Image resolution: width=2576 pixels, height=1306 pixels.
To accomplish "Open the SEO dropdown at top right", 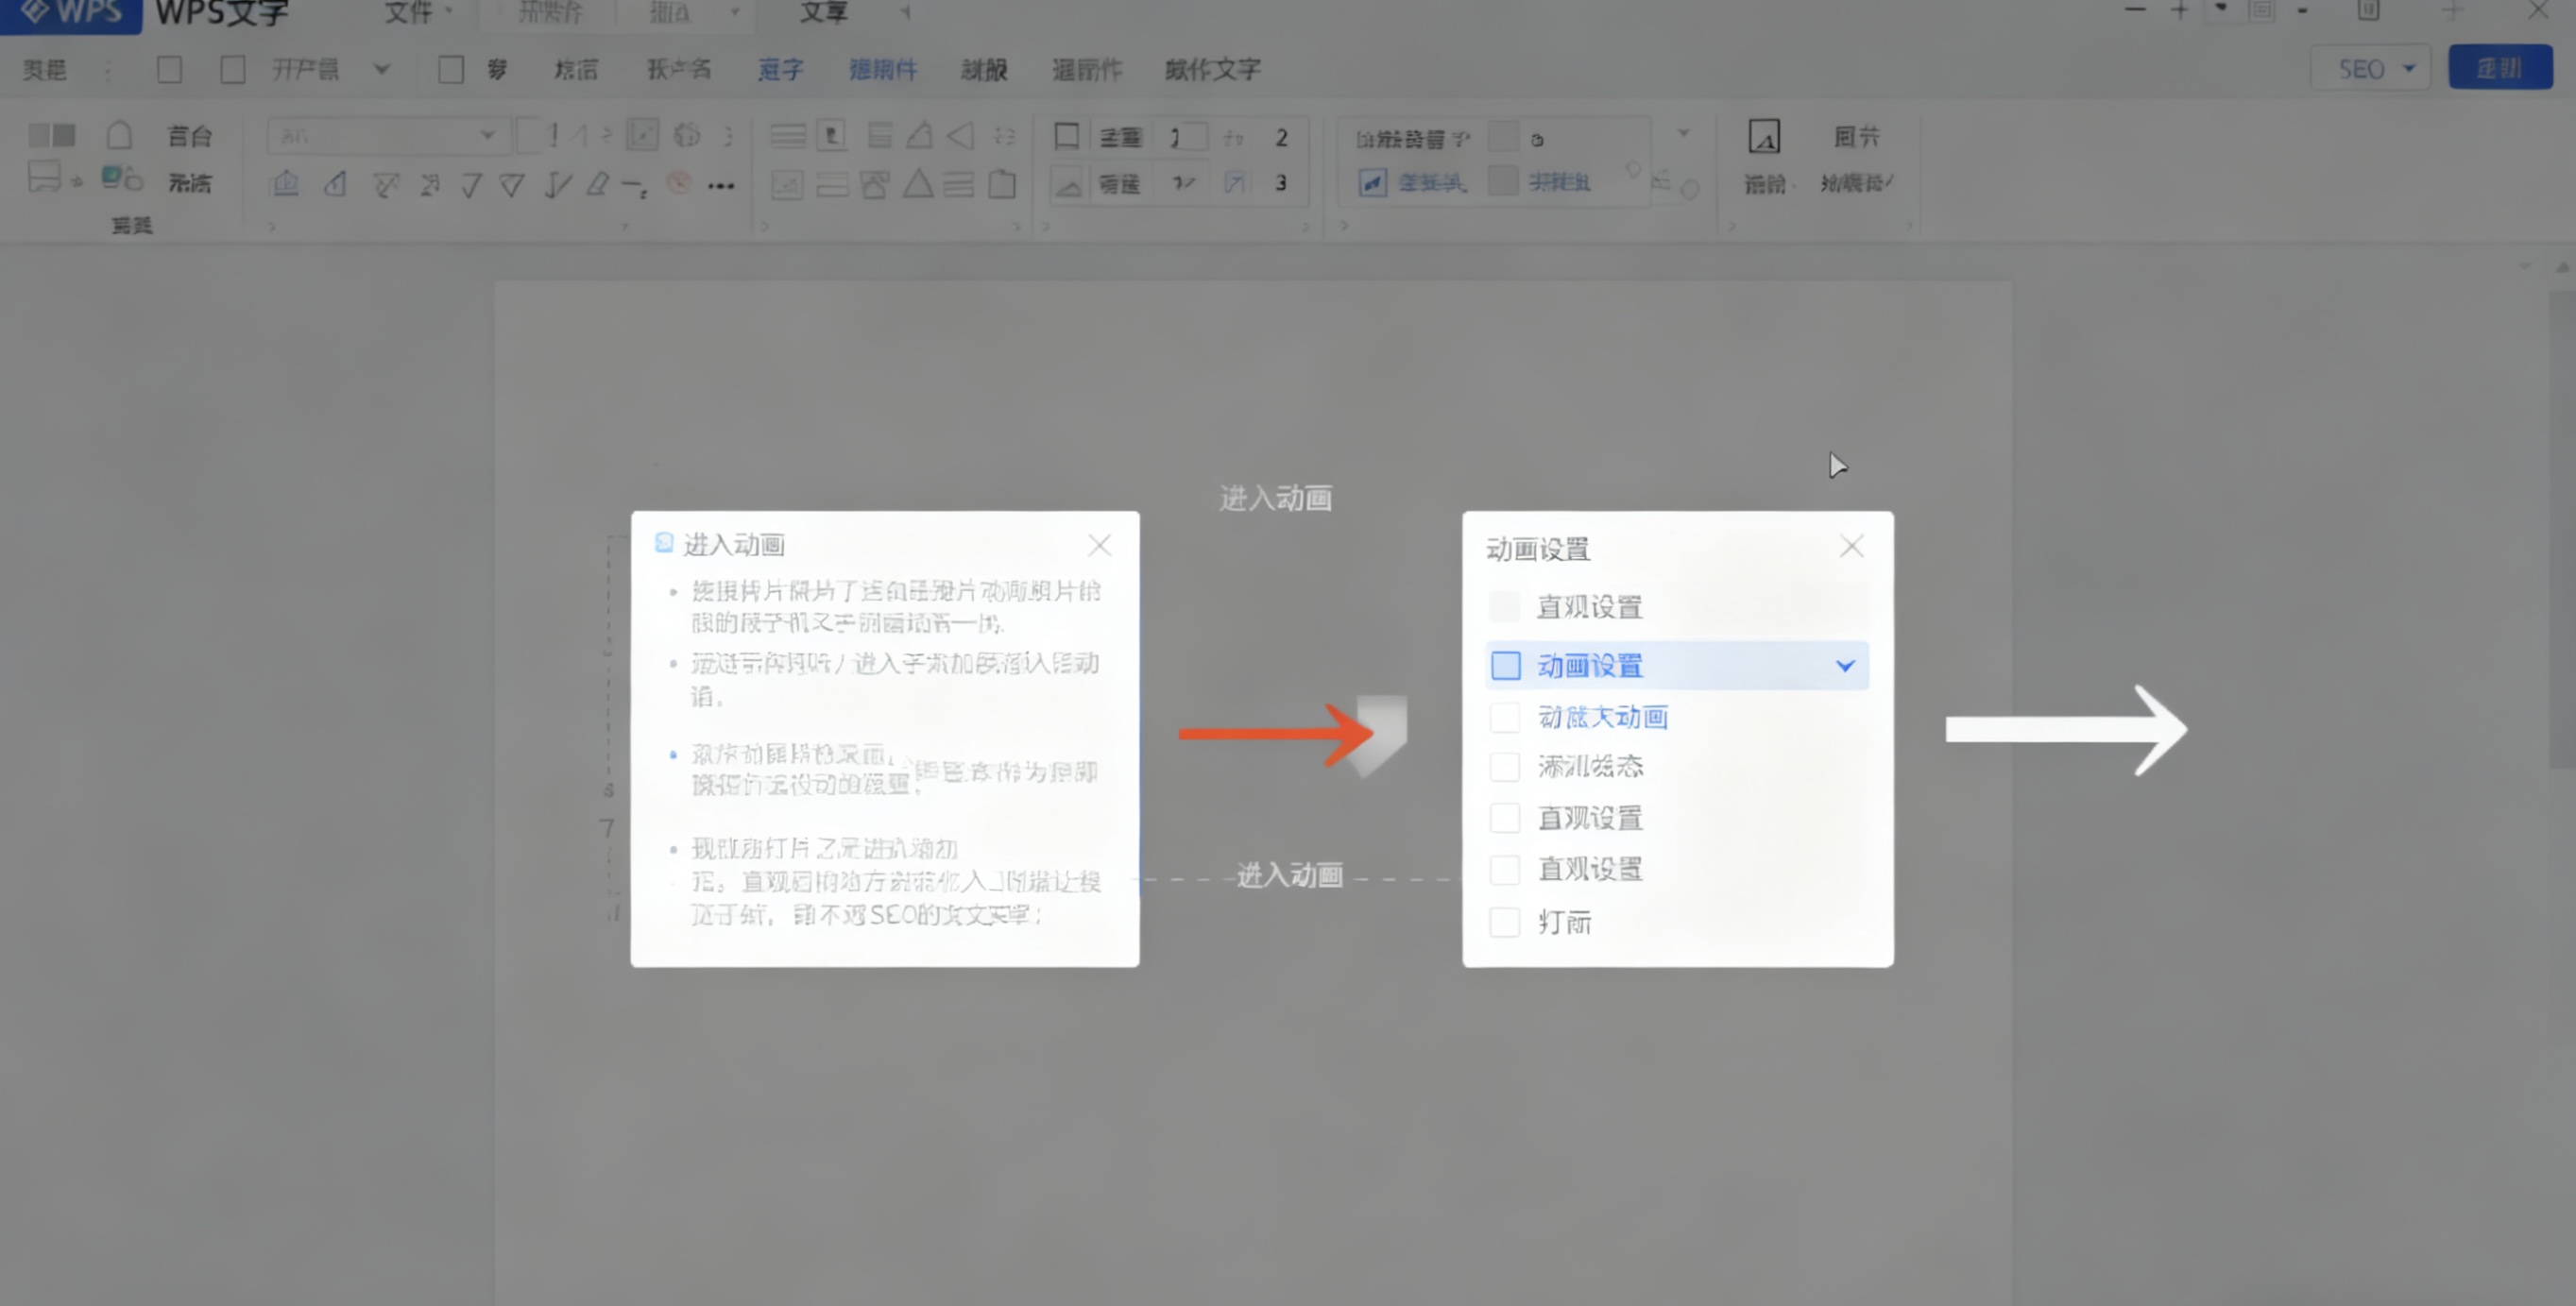I will pyautogui.click(x=2370, y=68).
